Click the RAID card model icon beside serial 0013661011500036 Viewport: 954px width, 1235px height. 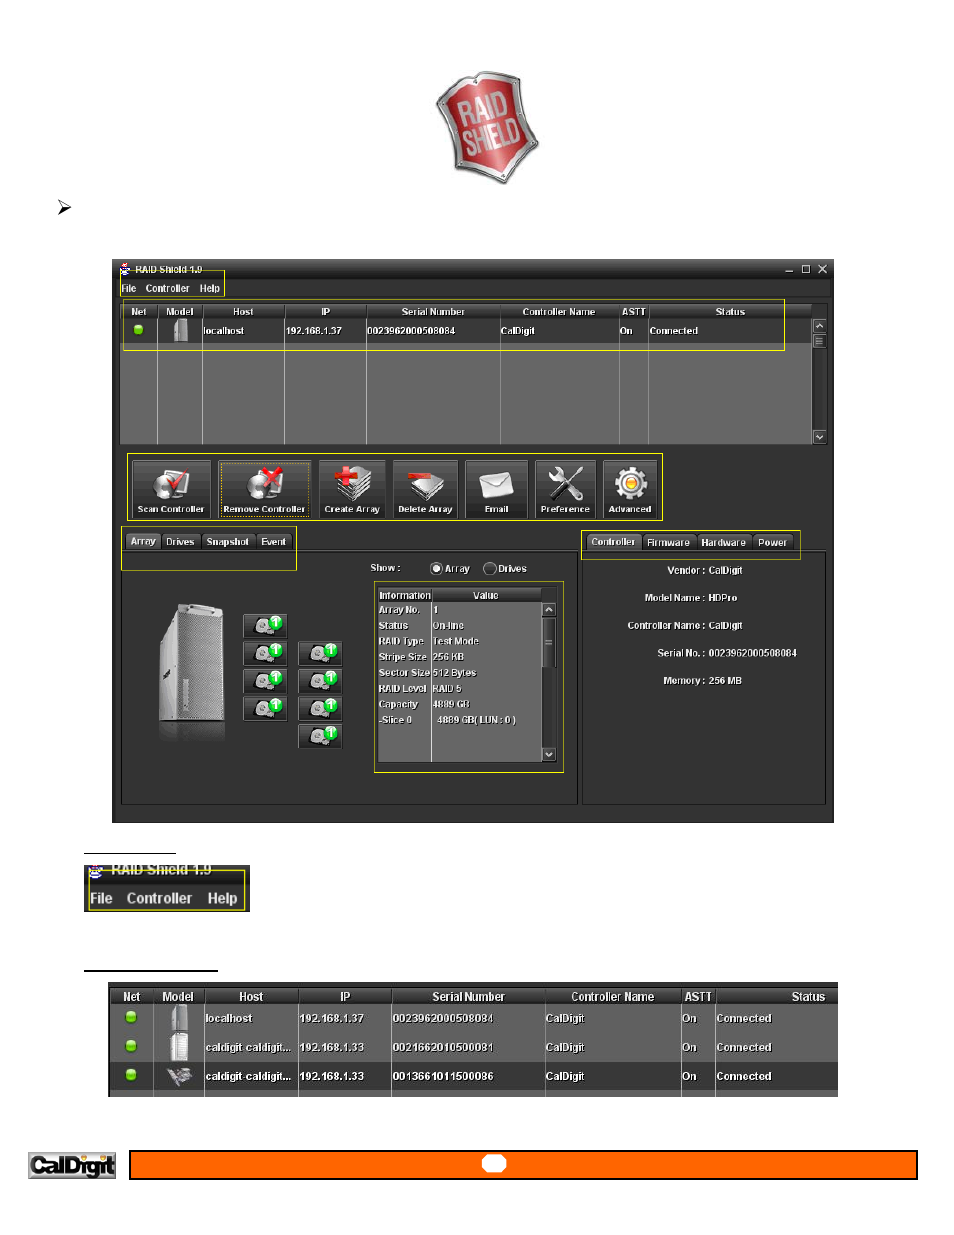click(179, 1076)
